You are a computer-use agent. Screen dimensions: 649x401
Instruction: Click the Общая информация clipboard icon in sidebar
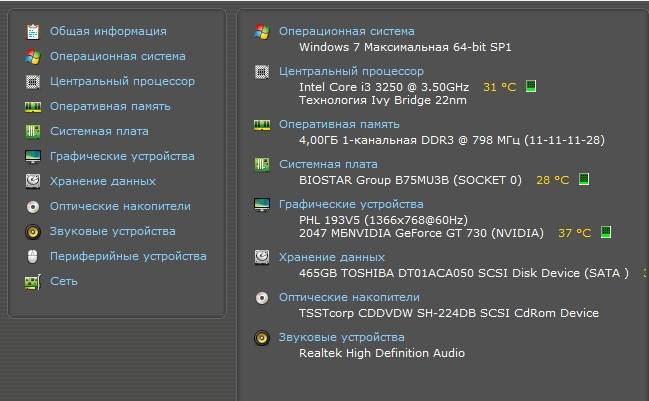point(33,32)
